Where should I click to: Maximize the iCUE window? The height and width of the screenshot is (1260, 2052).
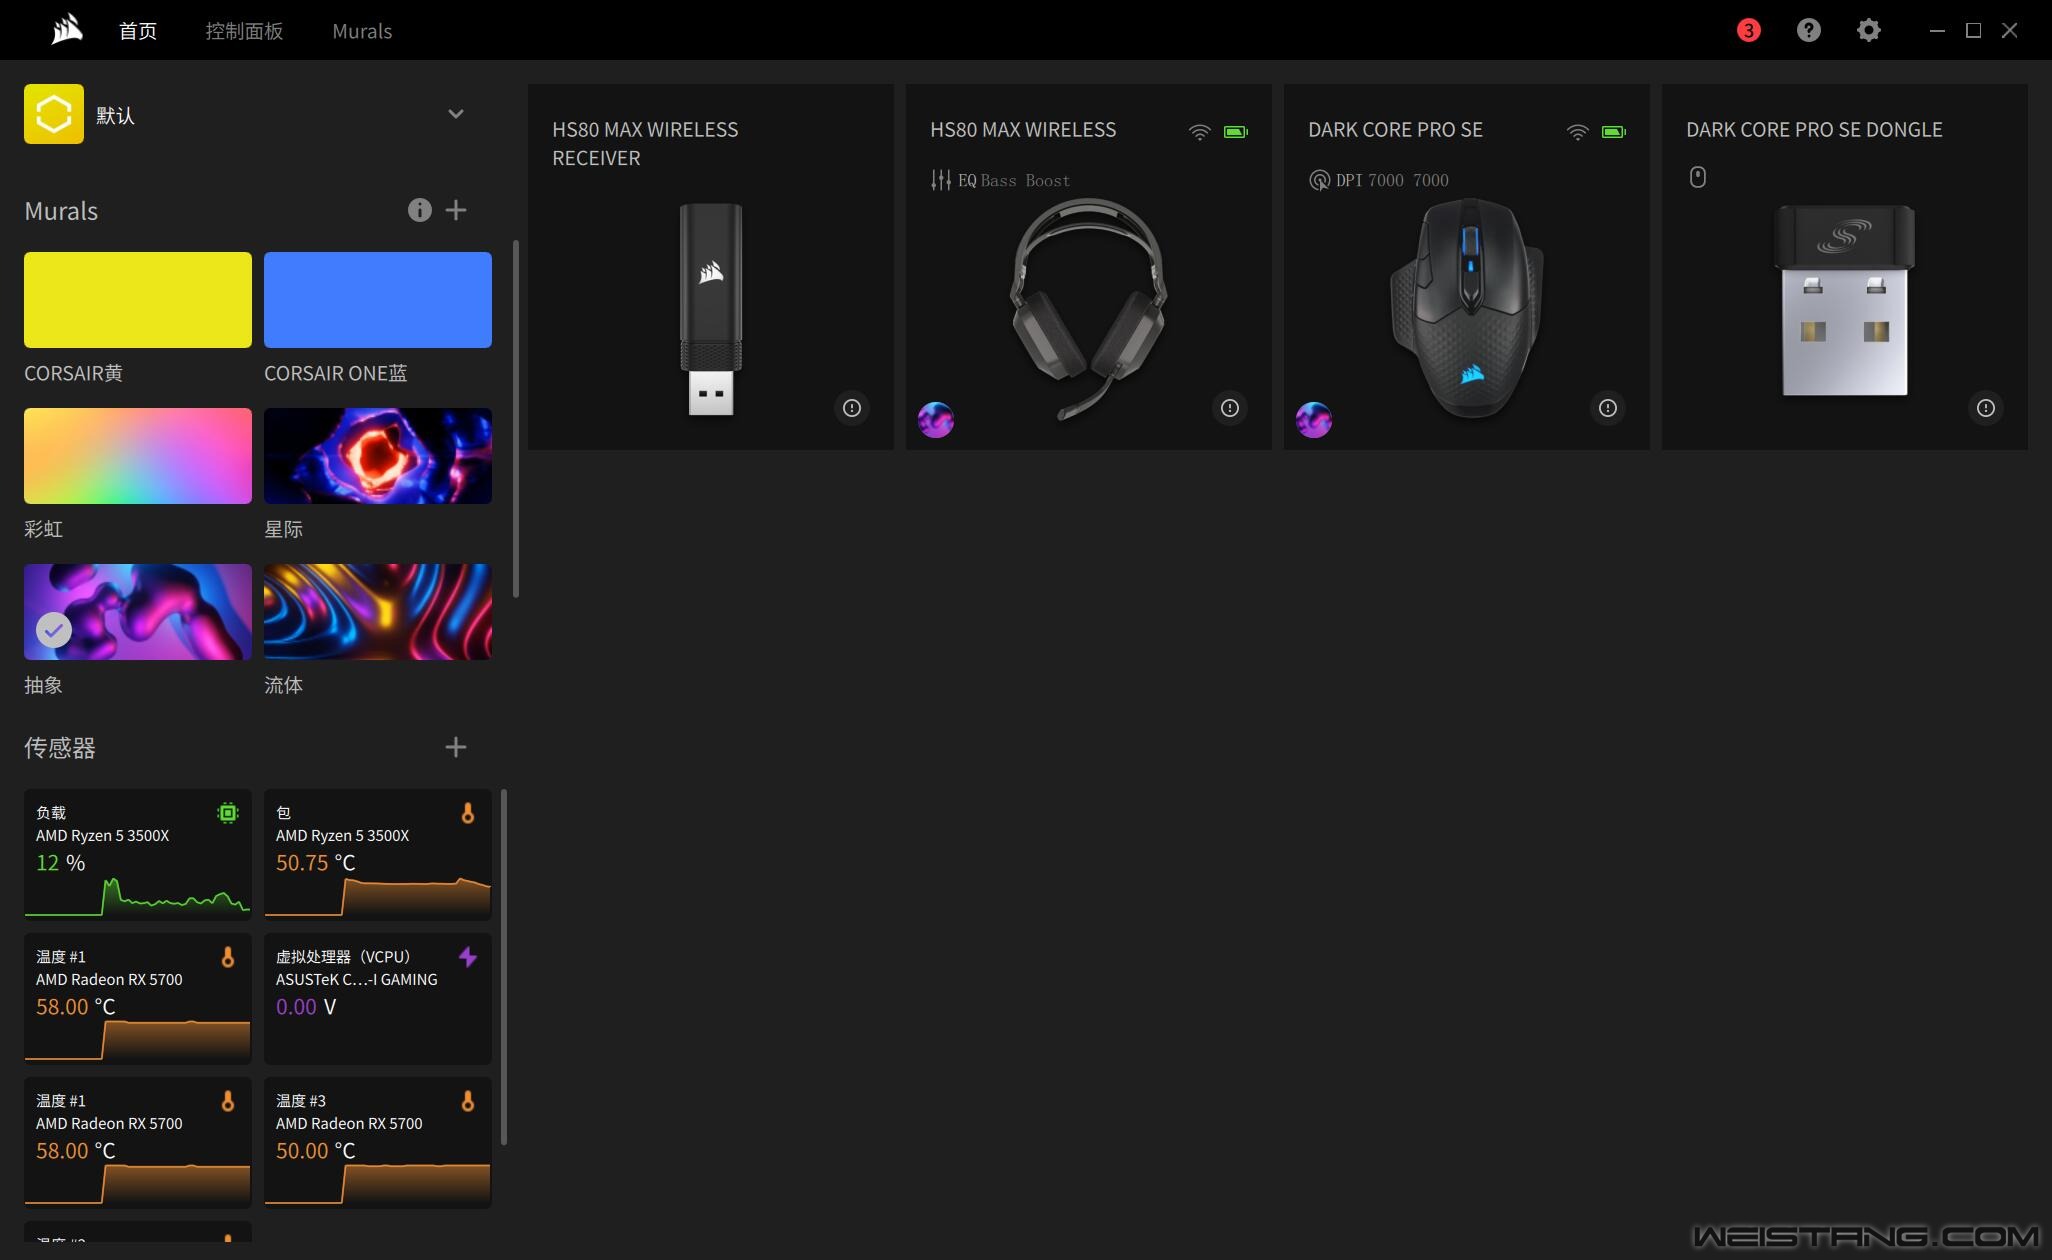pos(1973,31)
